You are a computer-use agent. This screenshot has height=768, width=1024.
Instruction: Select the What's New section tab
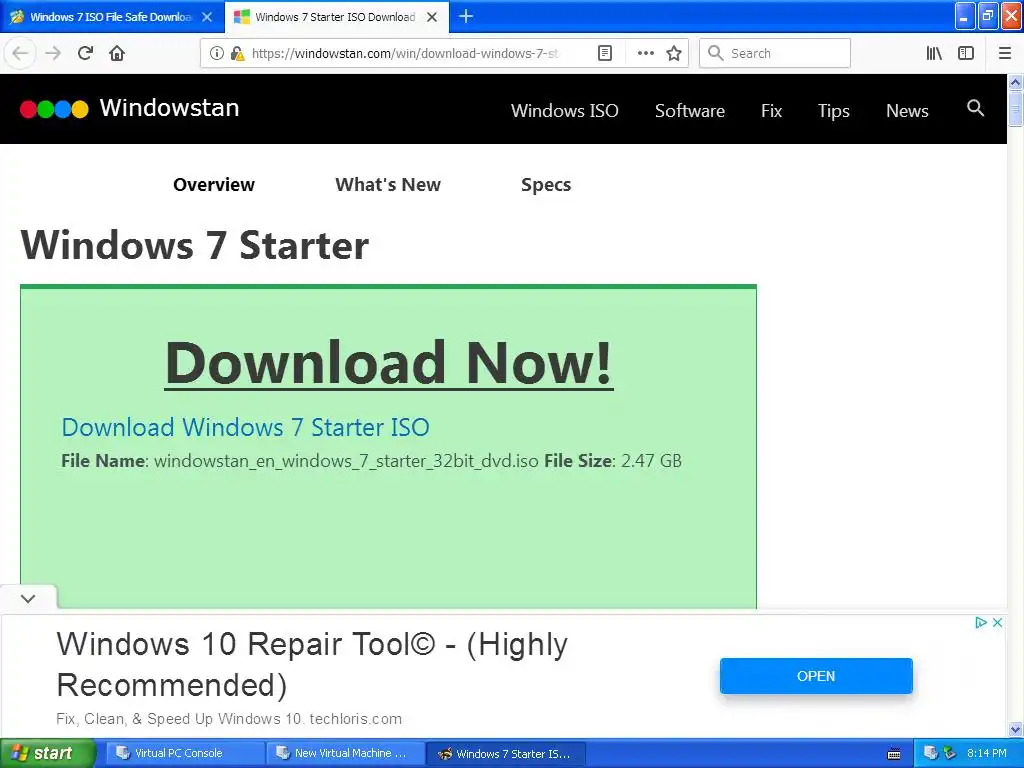[x=388, y=185]
